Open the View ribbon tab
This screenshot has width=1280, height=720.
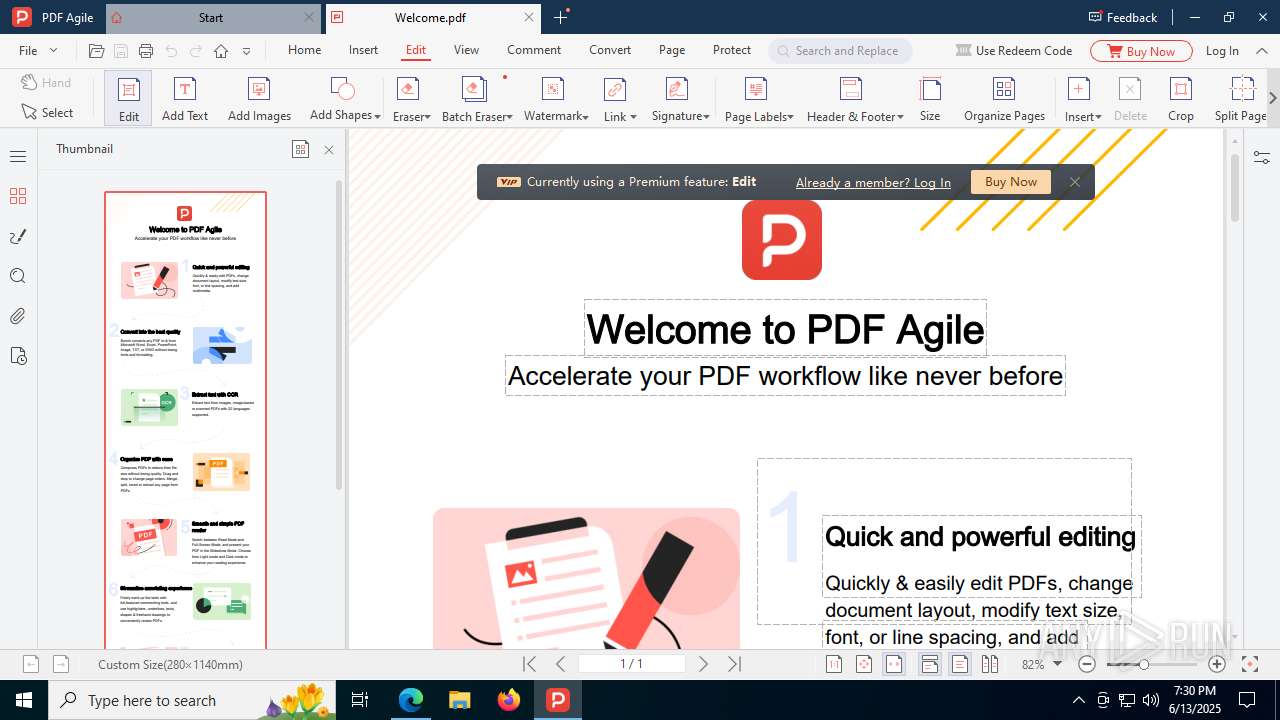click(x=466, y=50)
